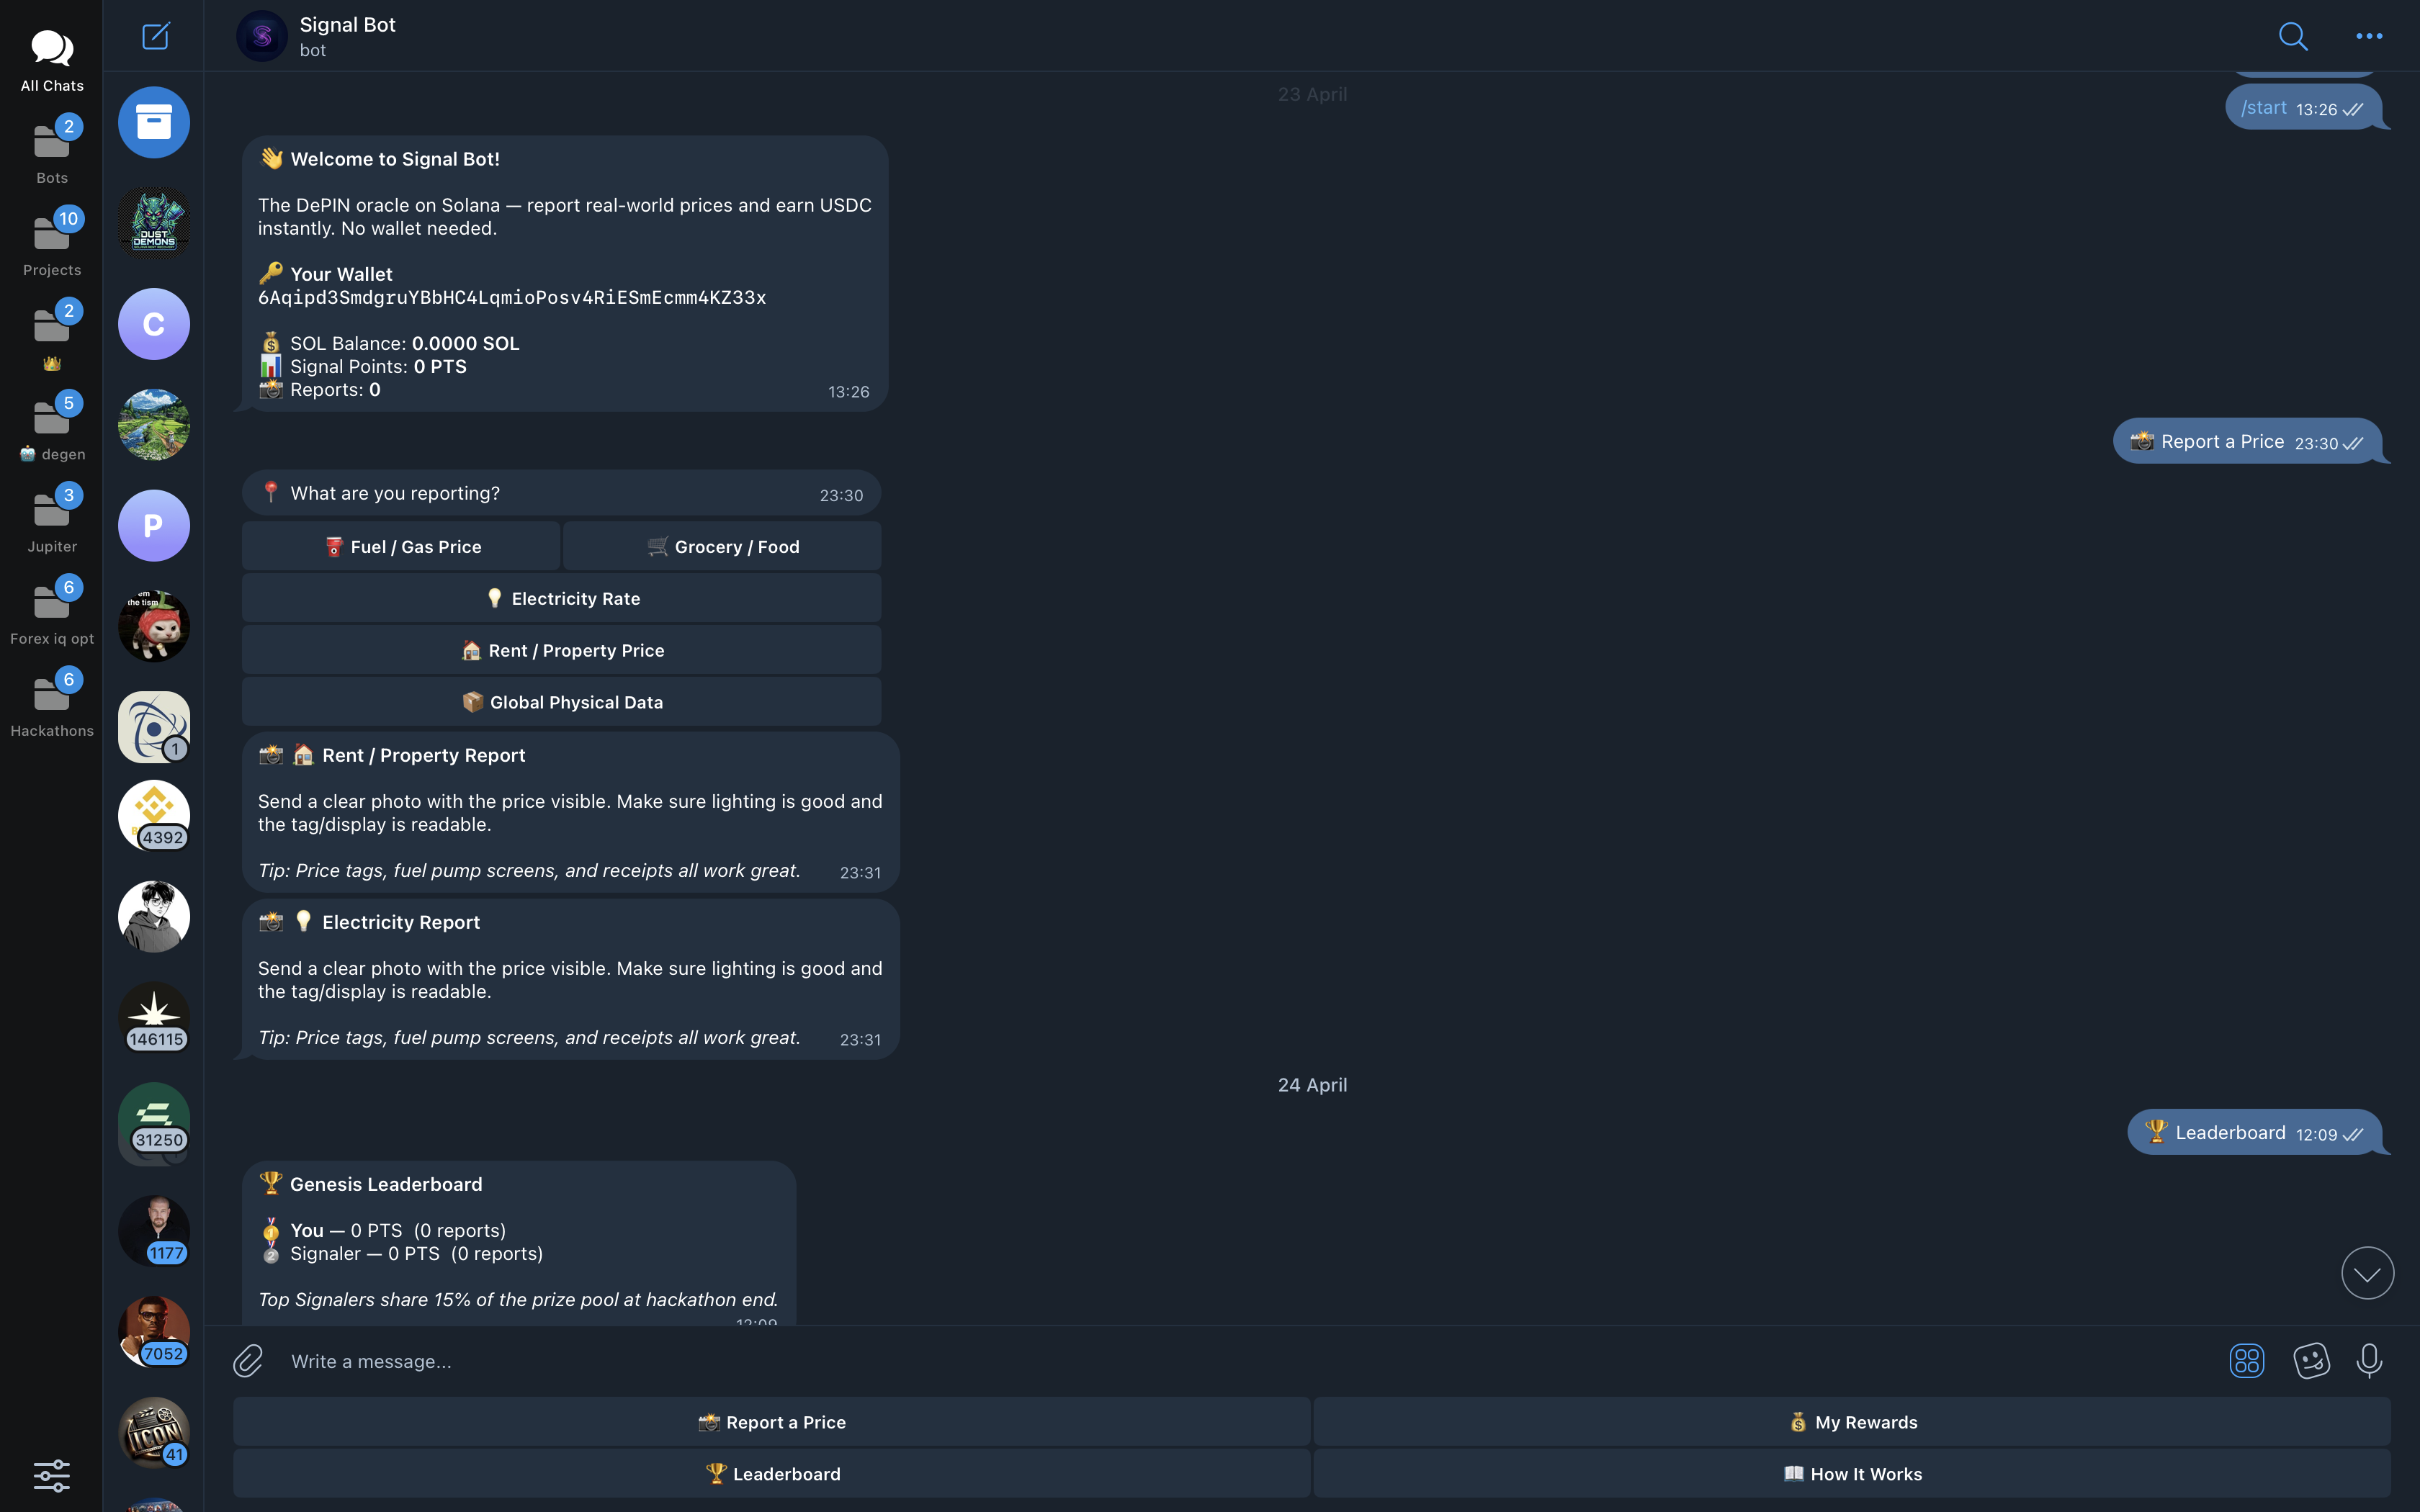The image size is (2420, 1512).
Task: Open the search icon in chat header
Action: coord(2293,36)
